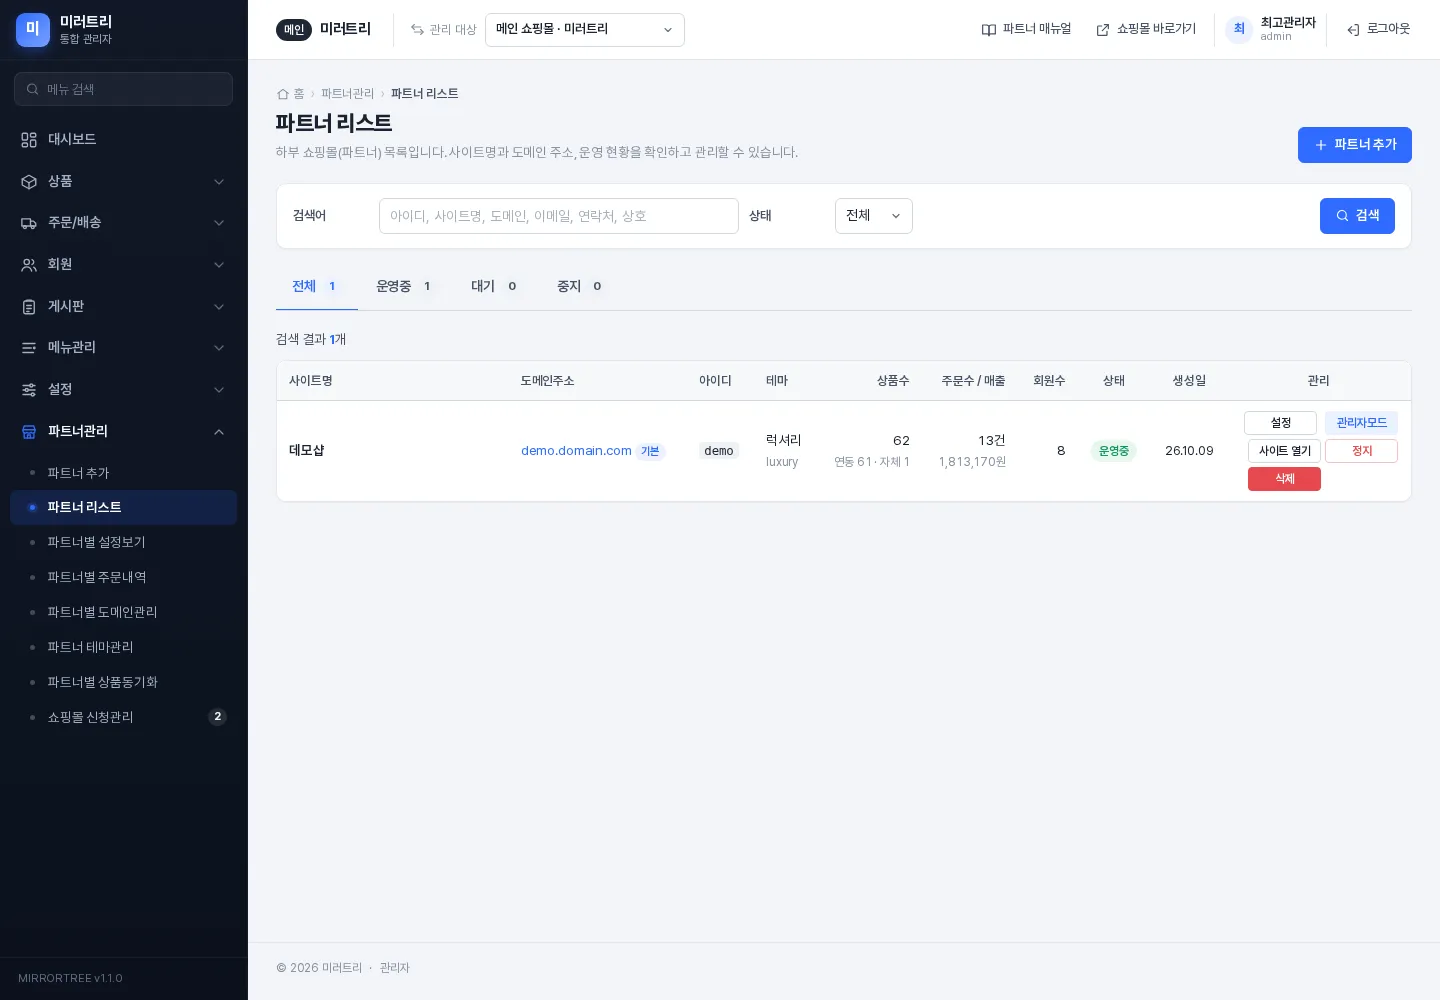Click the menu search magnifier icon
The height and width of the screenshot is (1000, 1440).
tap(33, 89)
